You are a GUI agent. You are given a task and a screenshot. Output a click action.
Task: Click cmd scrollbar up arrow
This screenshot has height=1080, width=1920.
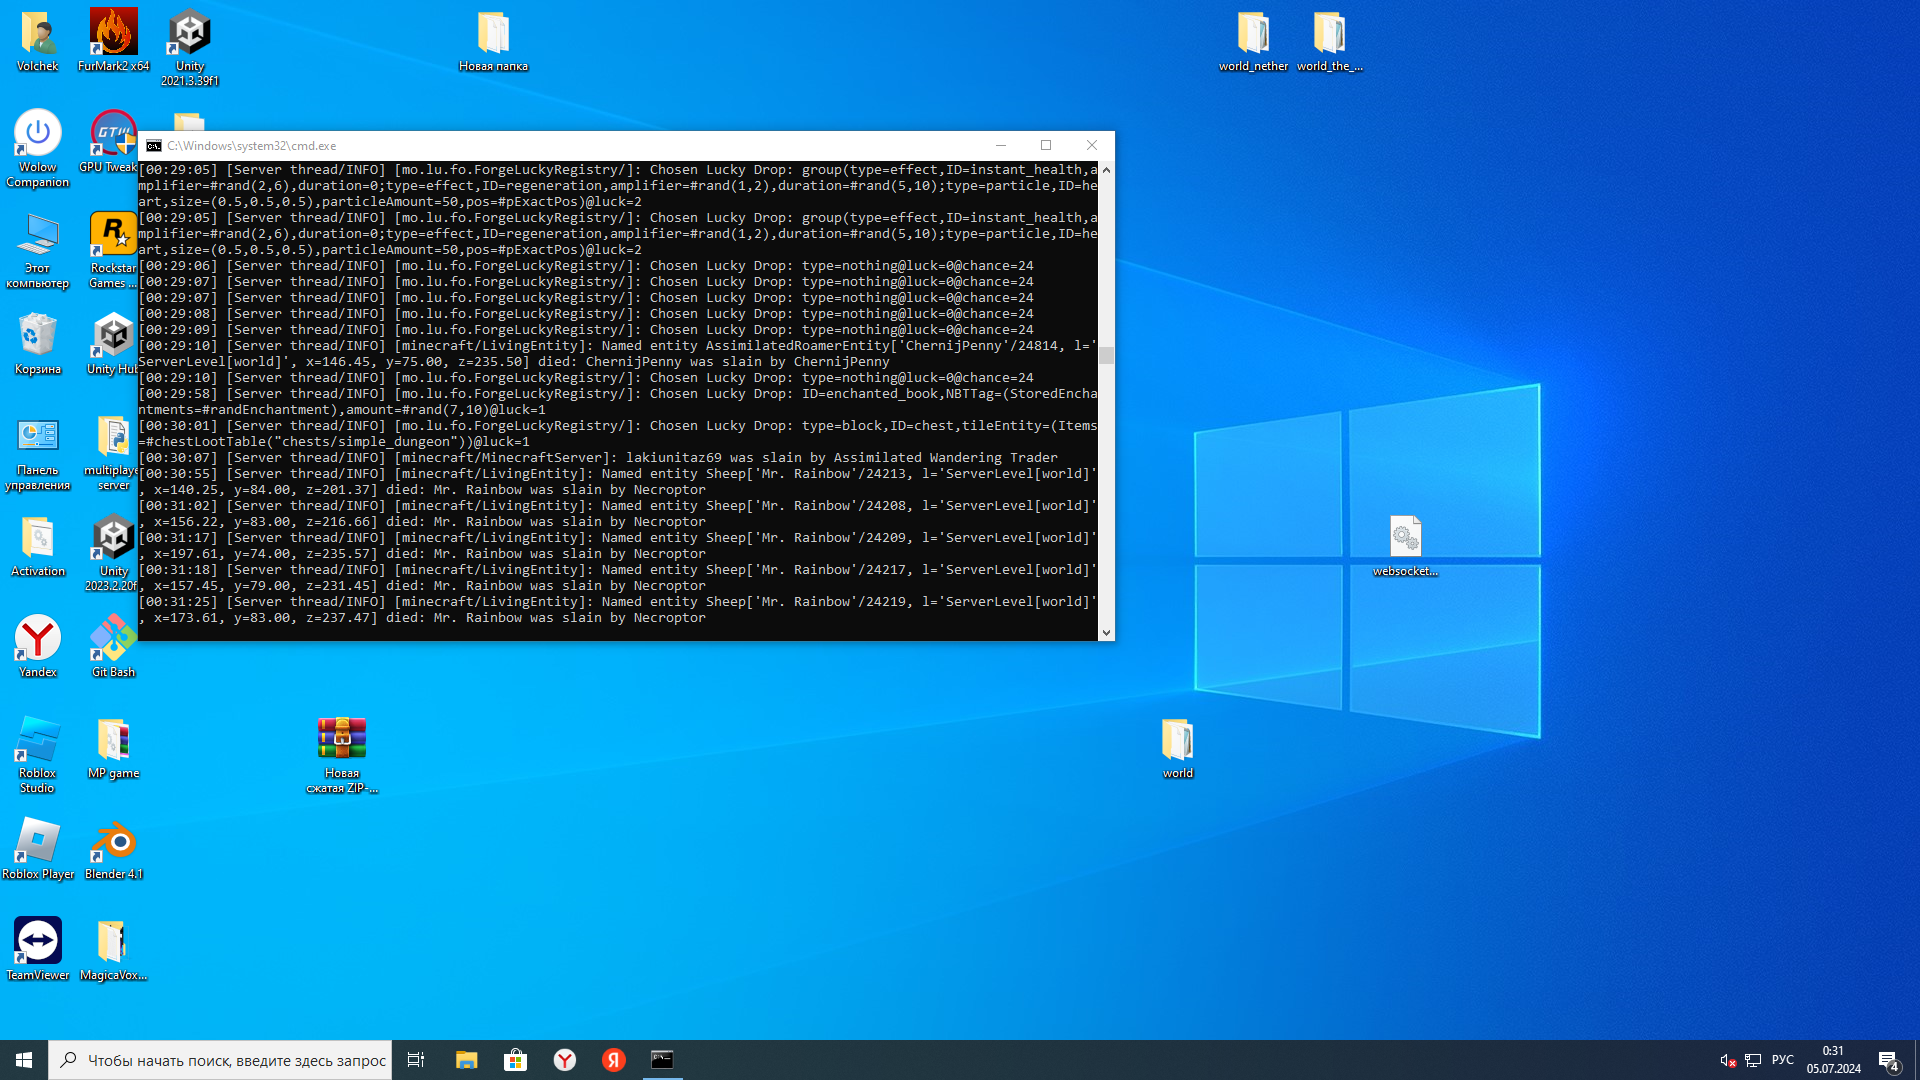coord(1106,170)
